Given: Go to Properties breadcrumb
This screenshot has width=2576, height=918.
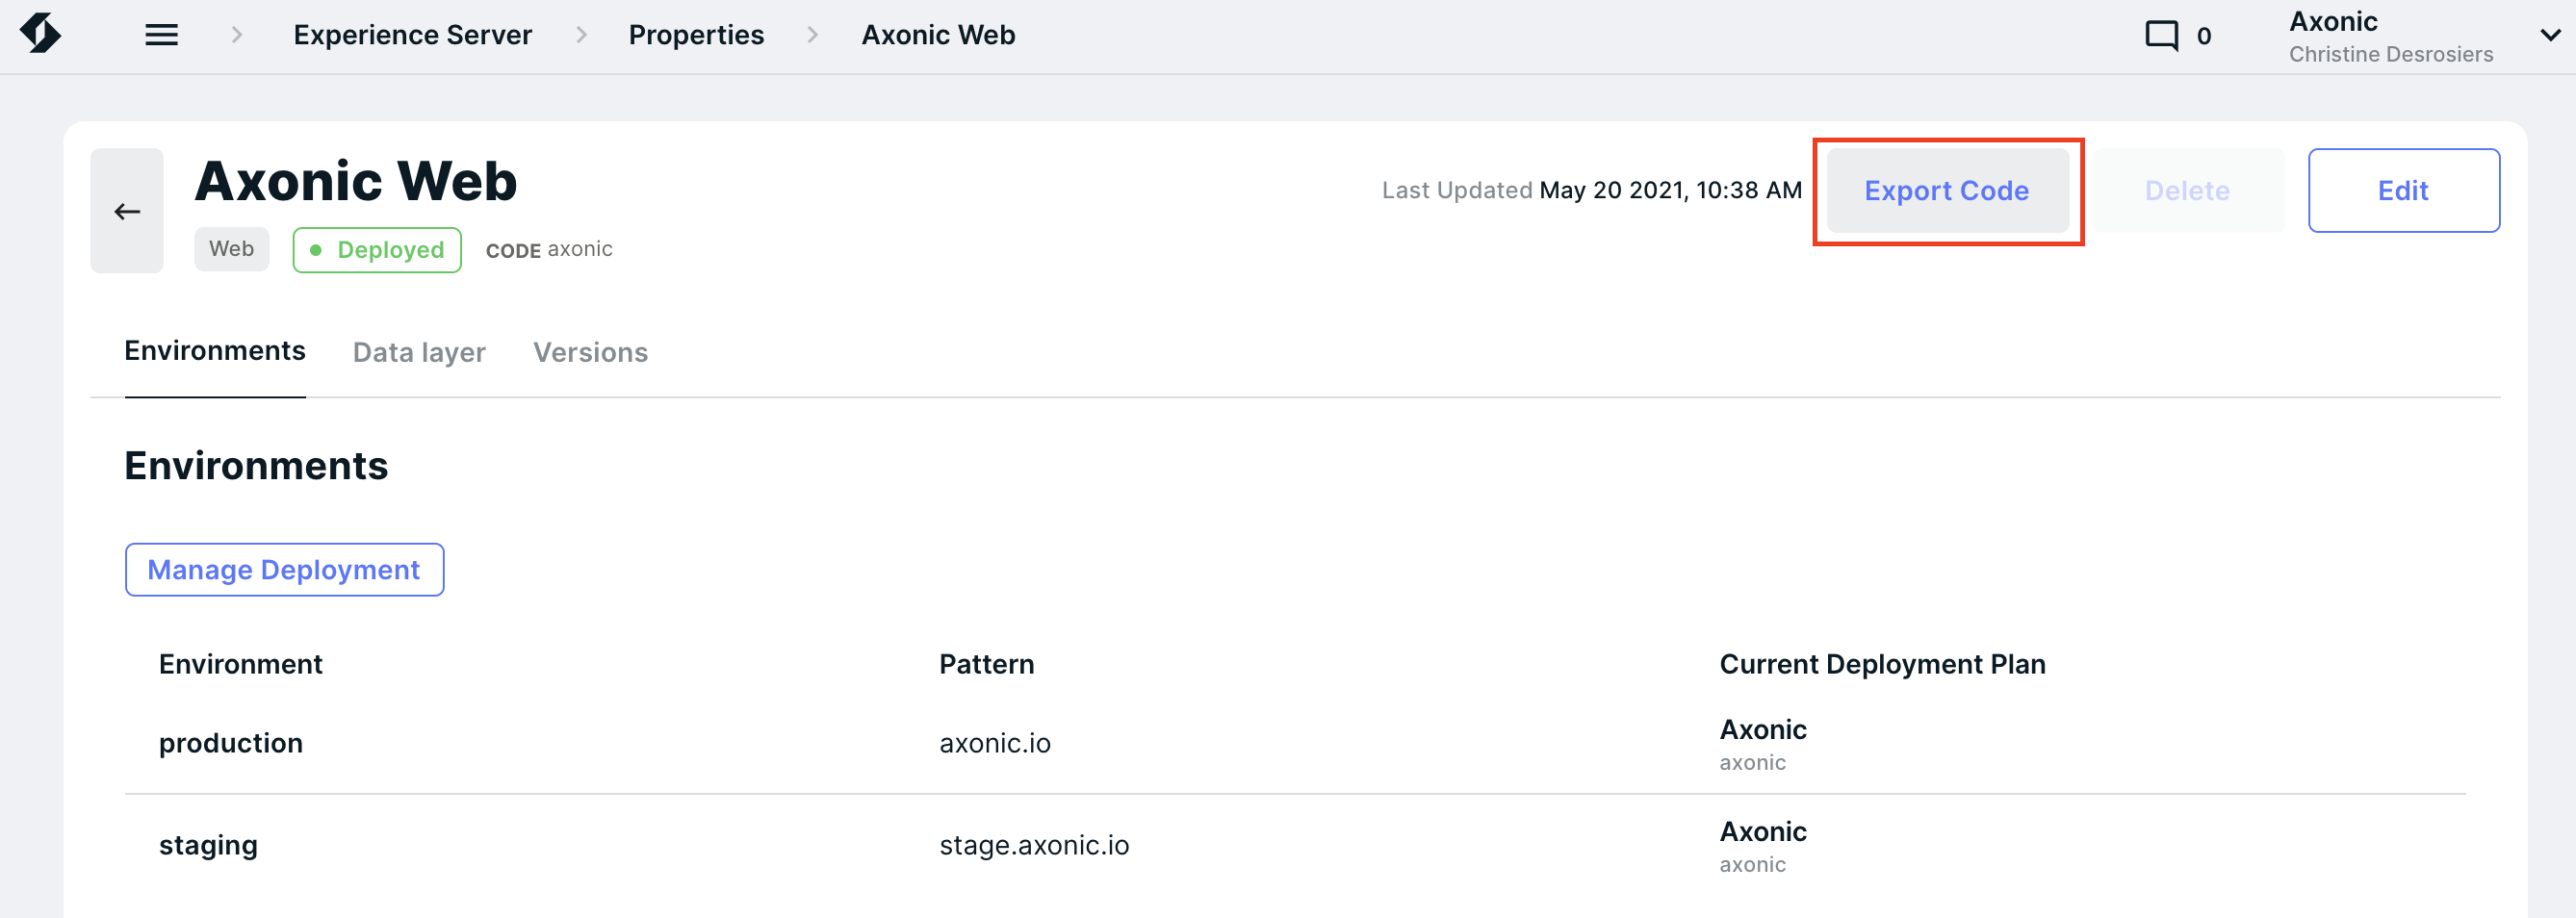Looking at the screenshot, I should (x=696, y=35).
